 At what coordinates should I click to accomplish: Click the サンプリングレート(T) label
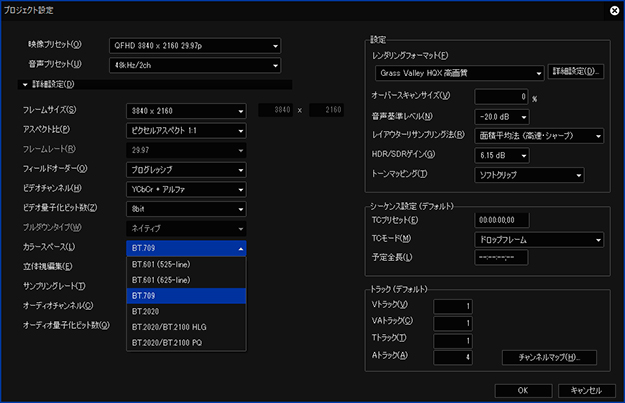[x=54, y=286]
